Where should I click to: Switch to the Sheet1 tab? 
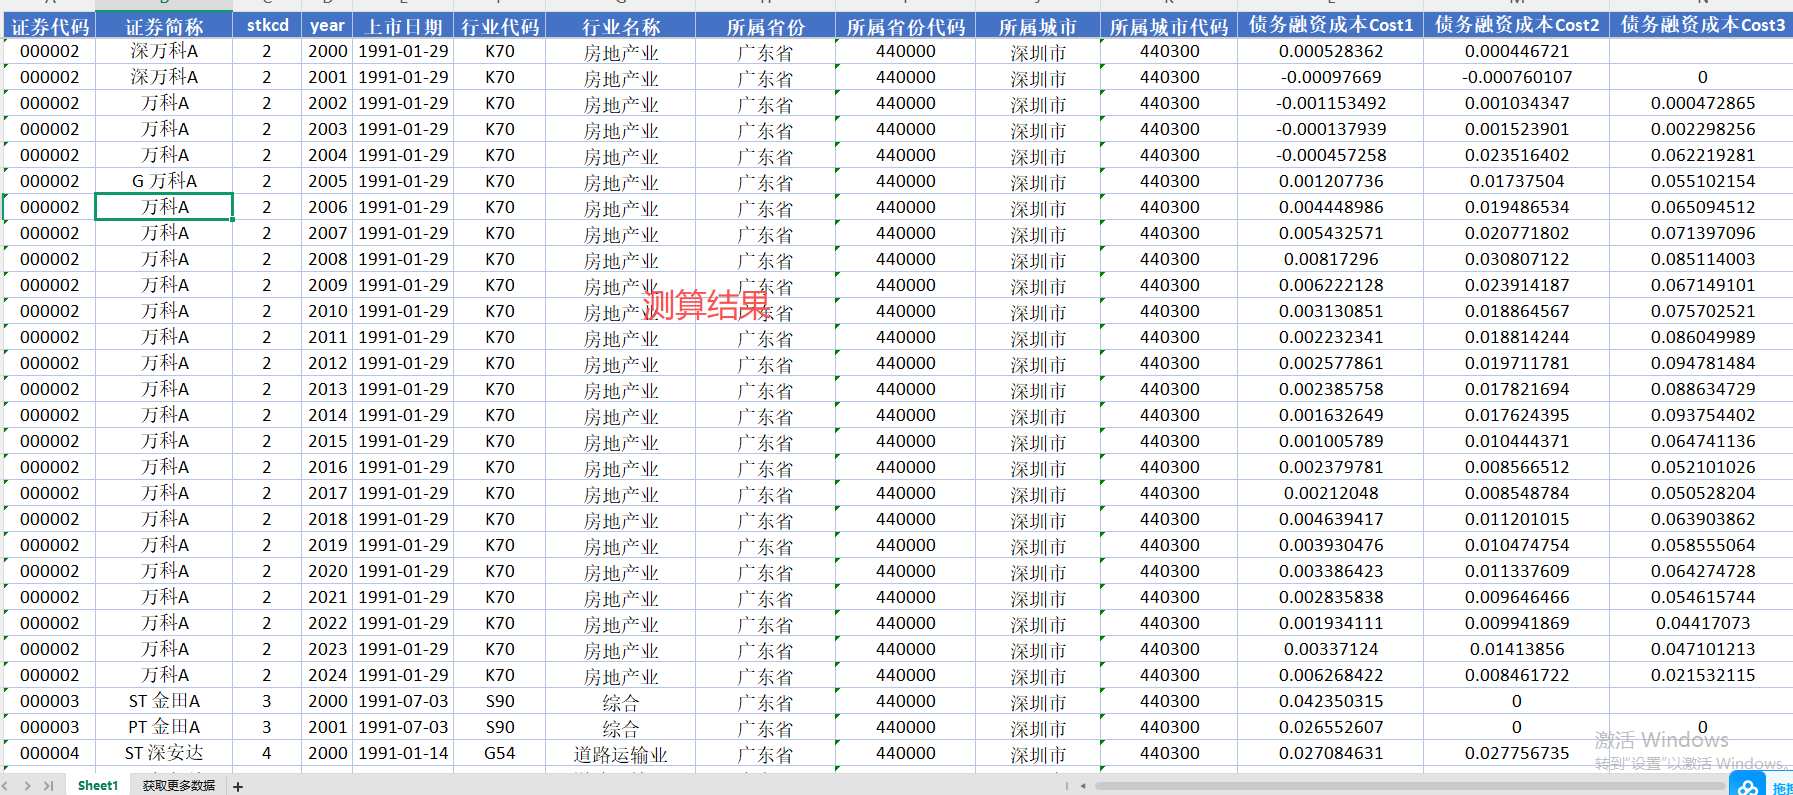98,786
